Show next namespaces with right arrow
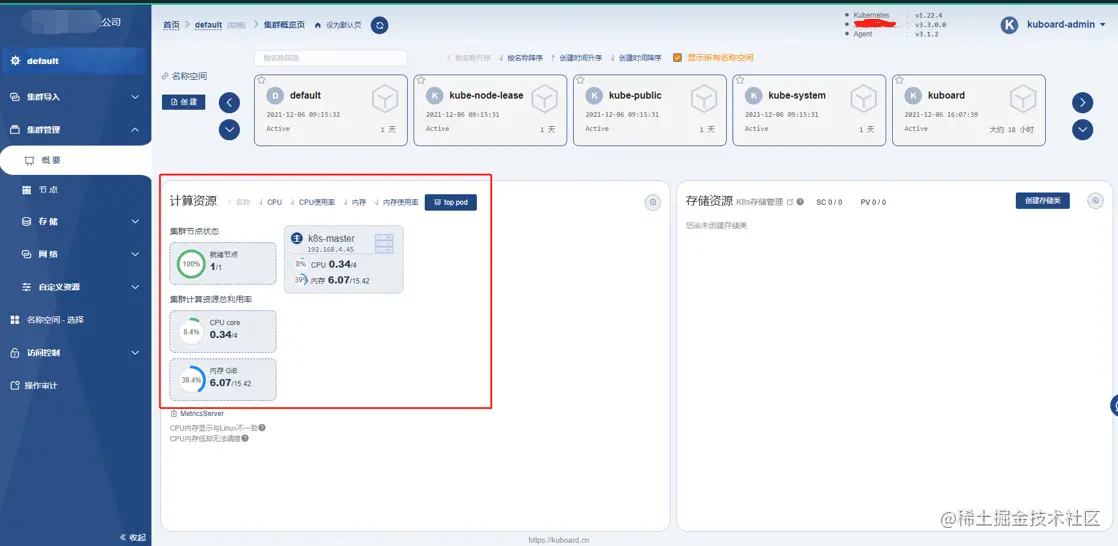1118x546 pixels. pos(1082,103)
